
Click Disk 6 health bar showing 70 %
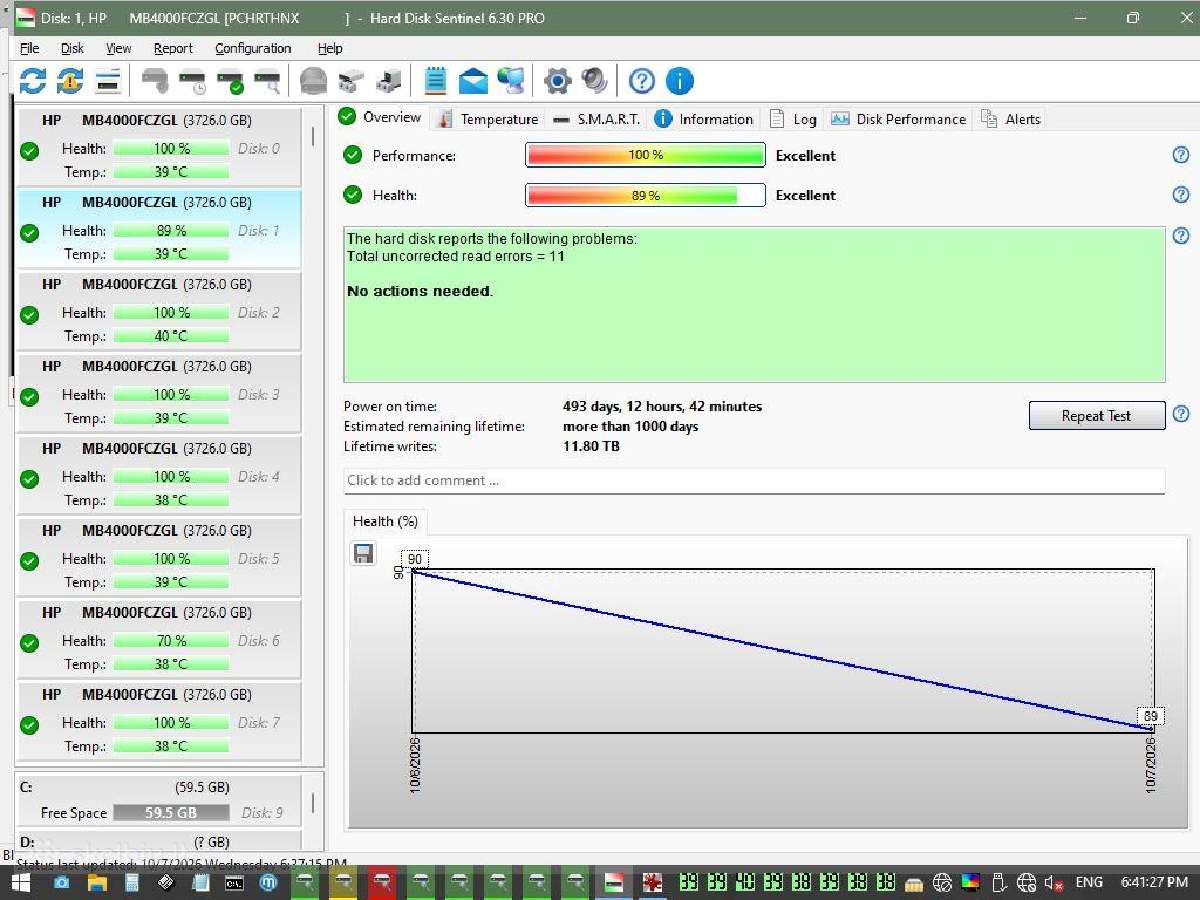171,641
